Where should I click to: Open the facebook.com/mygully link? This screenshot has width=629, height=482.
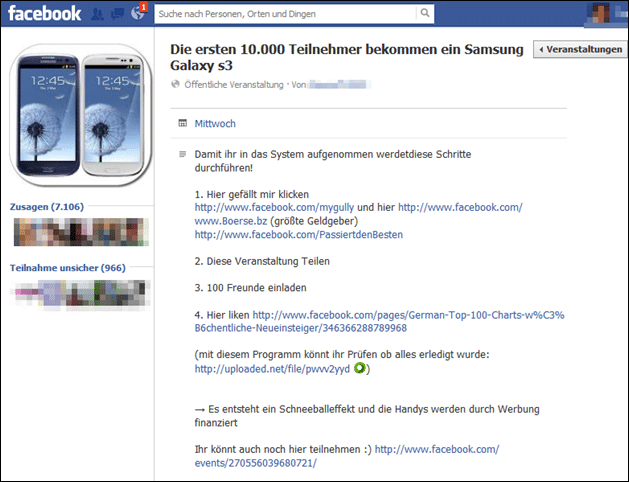tap(274, 207)
